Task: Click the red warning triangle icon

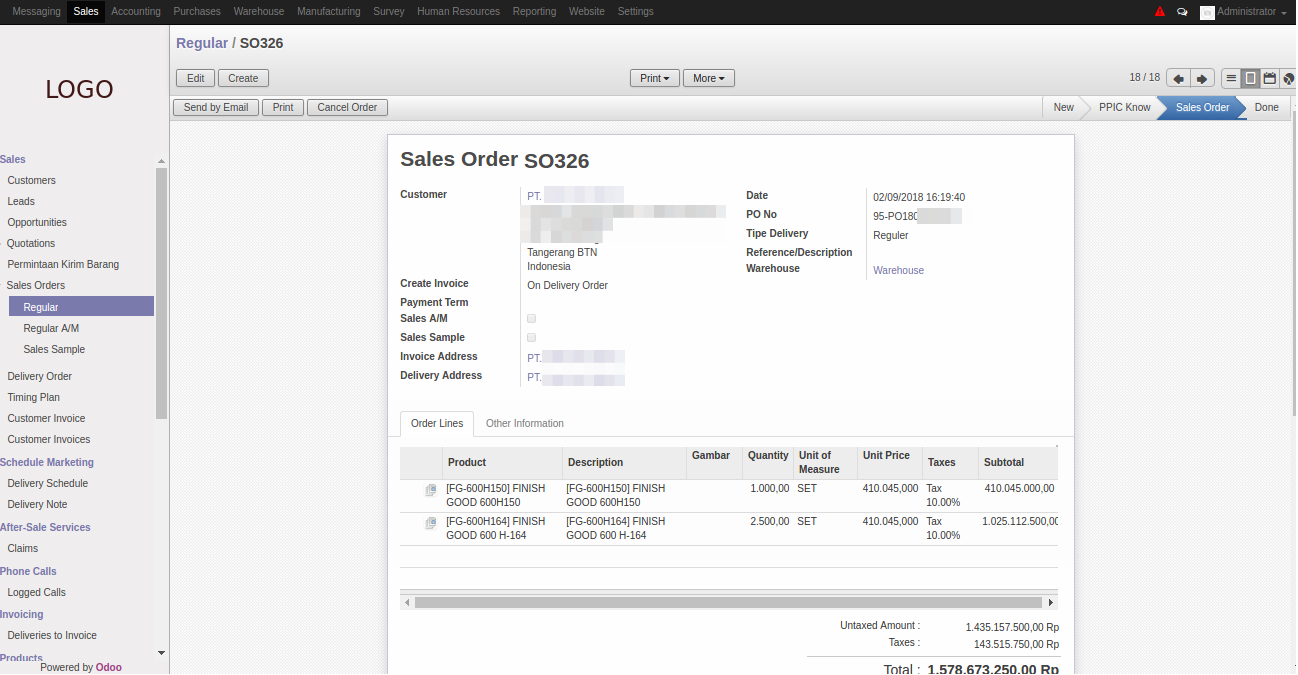Action: tap(1160, 12)
